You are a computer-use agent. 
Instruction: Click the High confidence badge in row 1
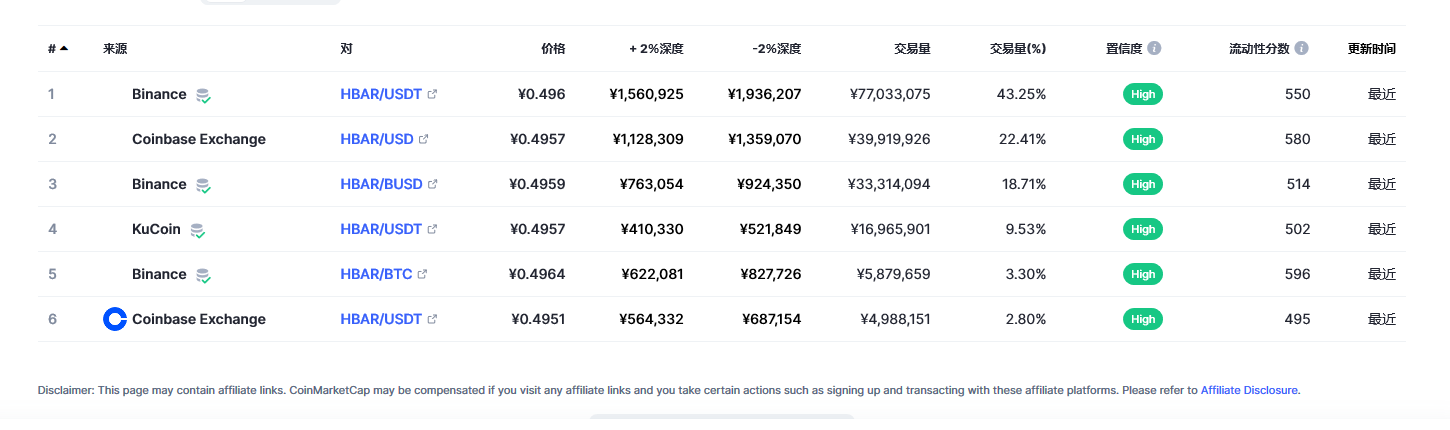coord(1143,94)
